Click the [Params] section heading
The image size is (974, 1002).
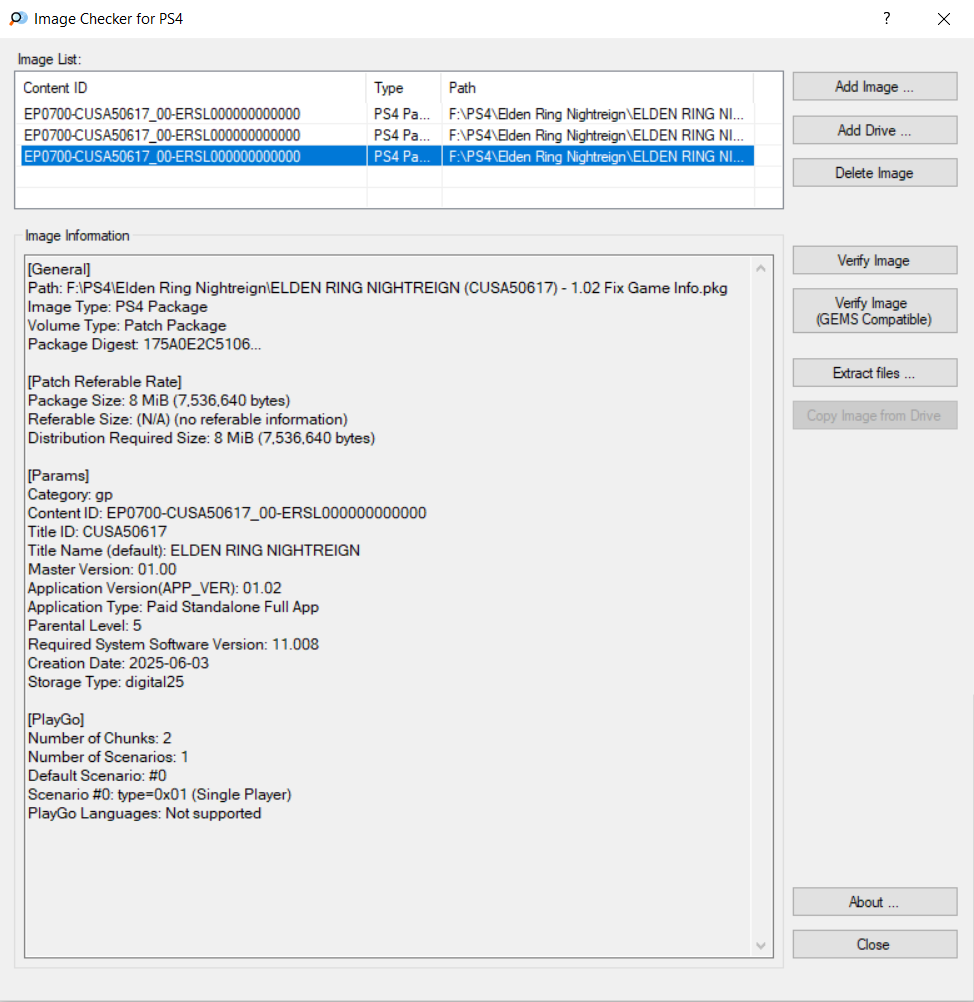[x=58, y=476]
